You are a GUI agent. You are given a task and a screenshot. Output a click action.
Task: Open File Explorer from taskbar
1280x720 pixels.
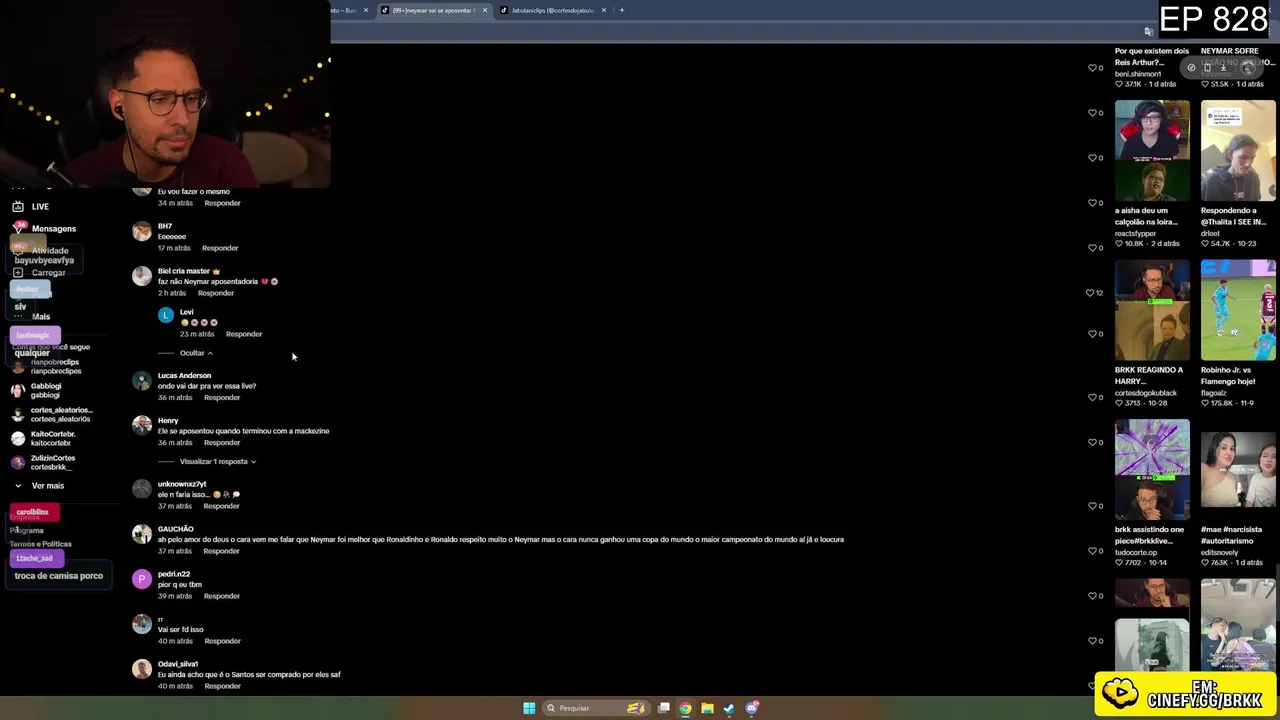(x=707, y=708)
